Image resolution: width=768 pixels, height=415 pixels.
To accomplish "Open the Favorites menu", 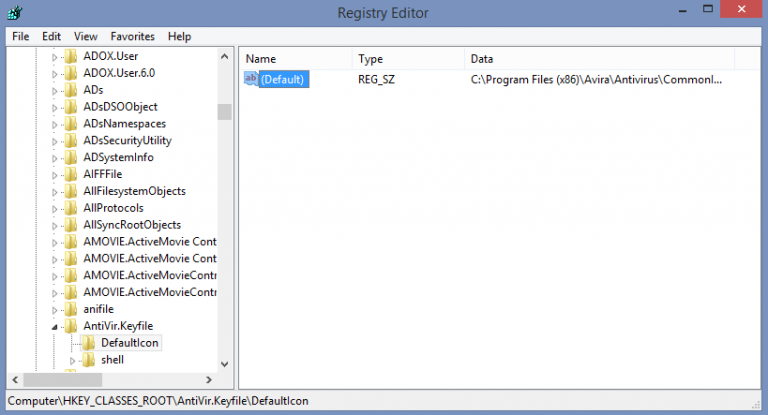I will (132, 36).
